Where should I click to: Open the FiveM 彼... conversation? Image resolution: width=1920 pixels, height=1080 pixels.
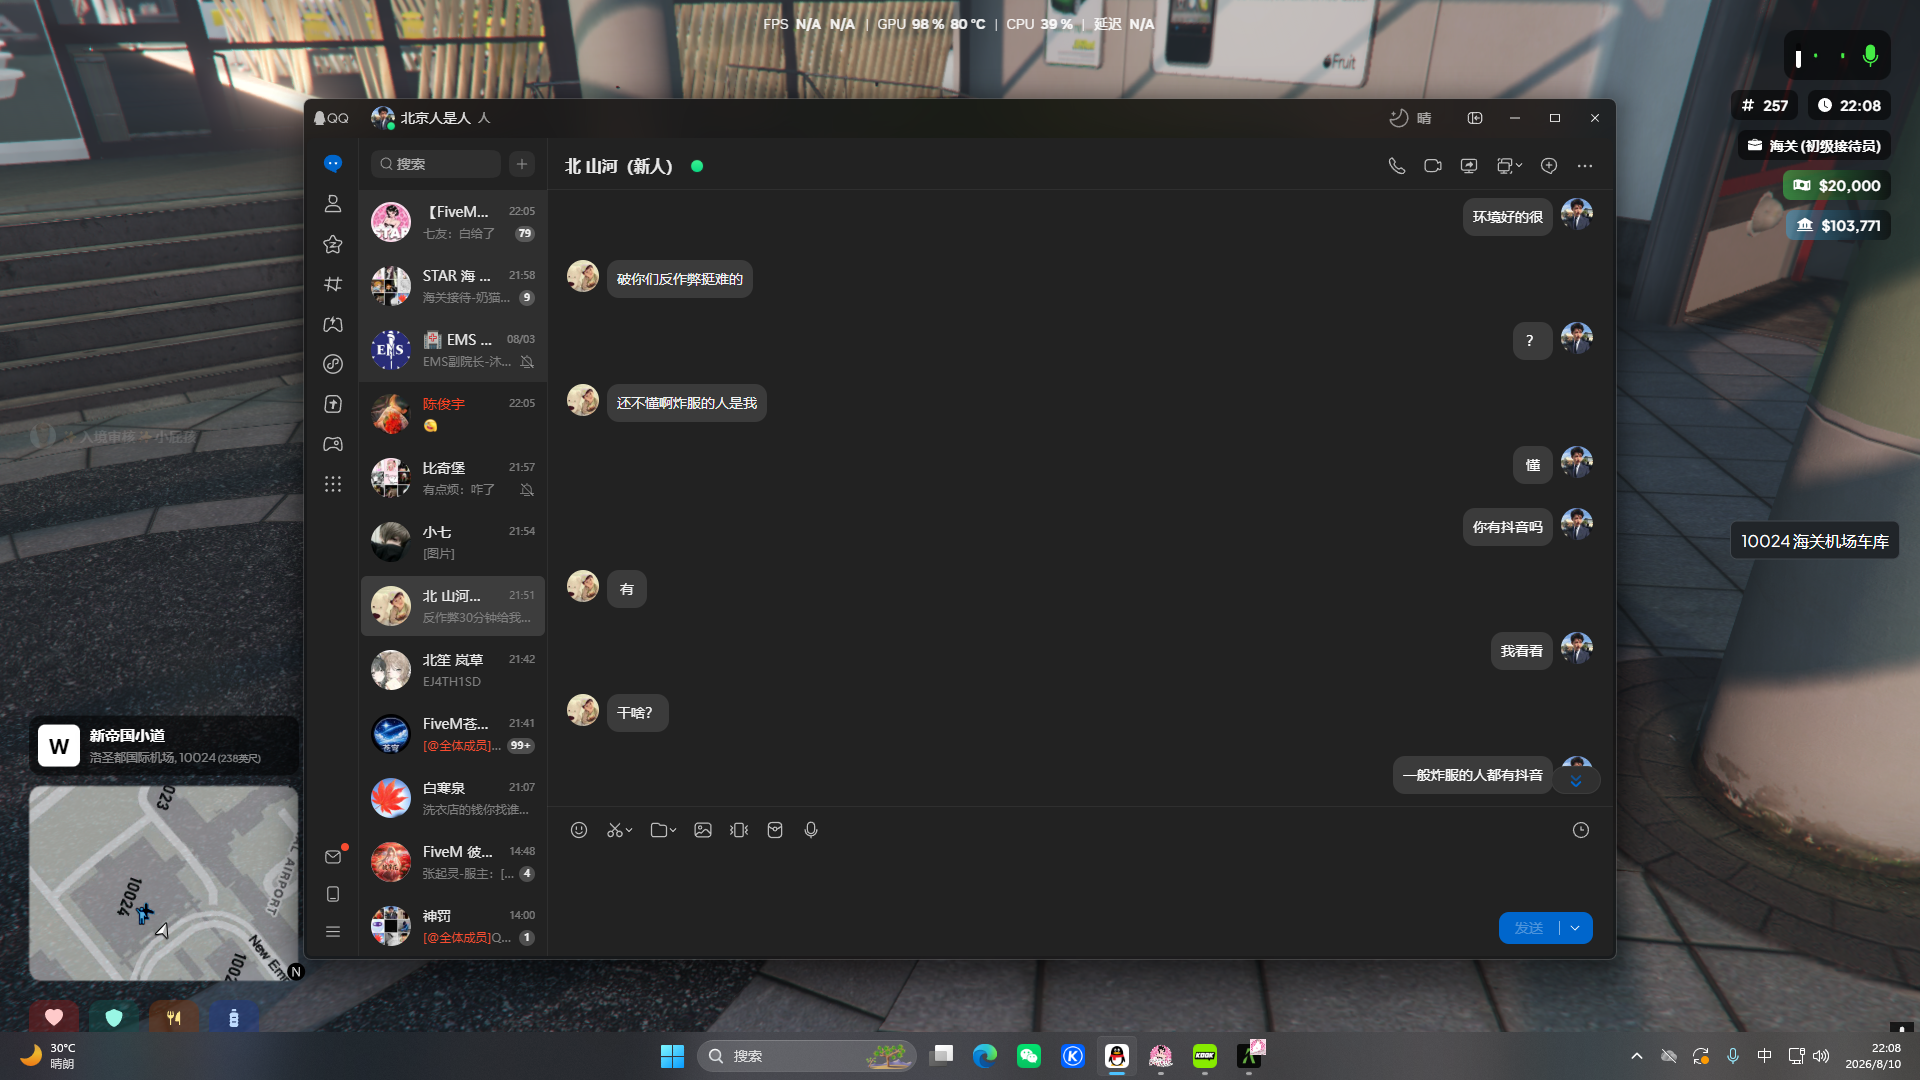[453, 862]
